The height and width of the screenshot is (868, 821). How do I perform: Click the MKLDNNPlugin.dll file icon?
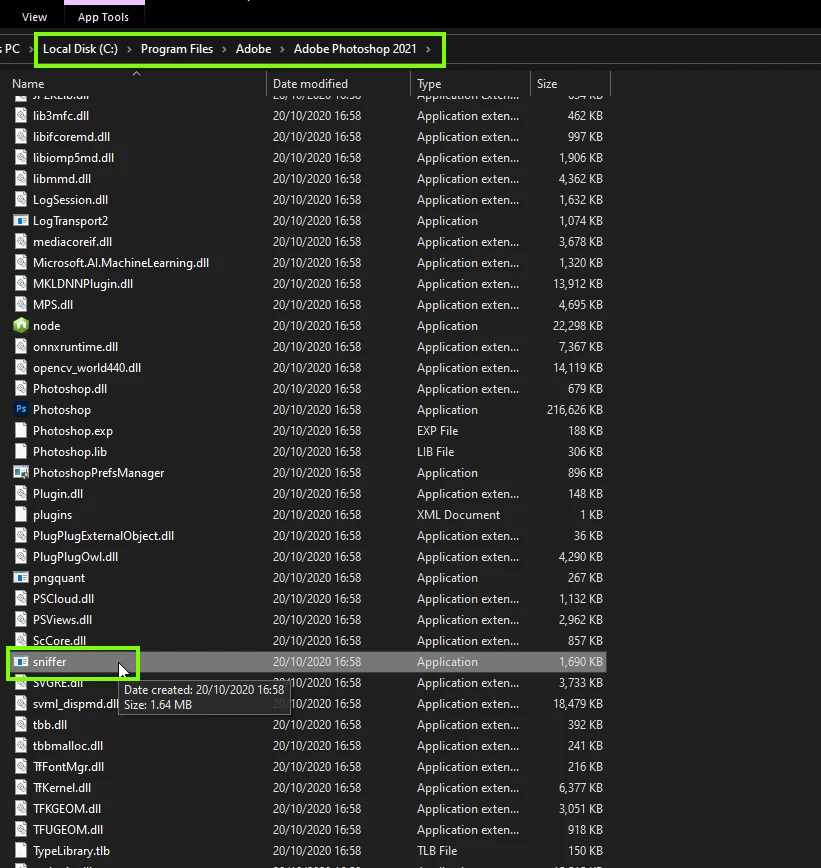click(x=20, y=283)
